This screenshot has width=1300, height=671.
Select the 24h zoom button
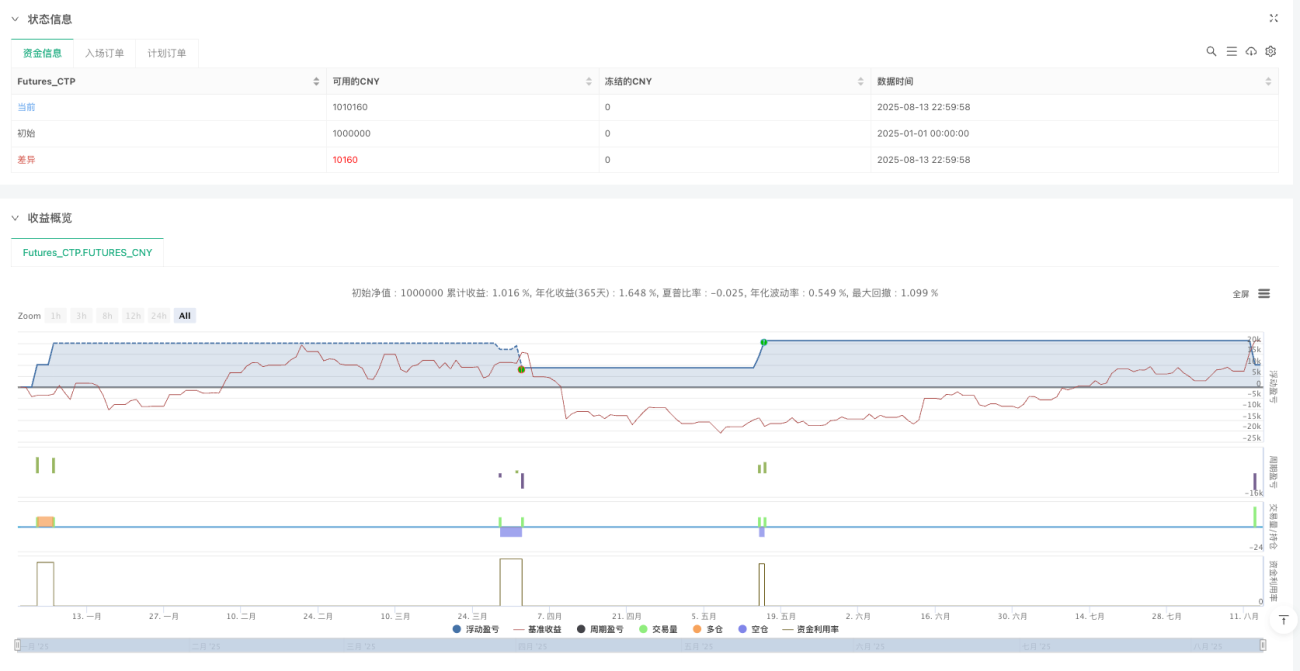(x=158, y=316)
